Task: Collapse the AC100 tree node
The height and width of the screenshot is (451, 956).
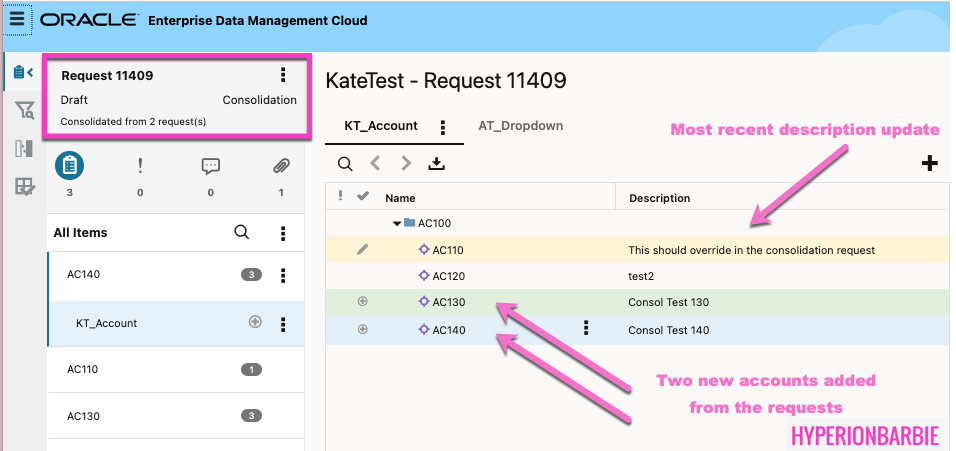Action: pyautogui.click(x=397, y=223)
